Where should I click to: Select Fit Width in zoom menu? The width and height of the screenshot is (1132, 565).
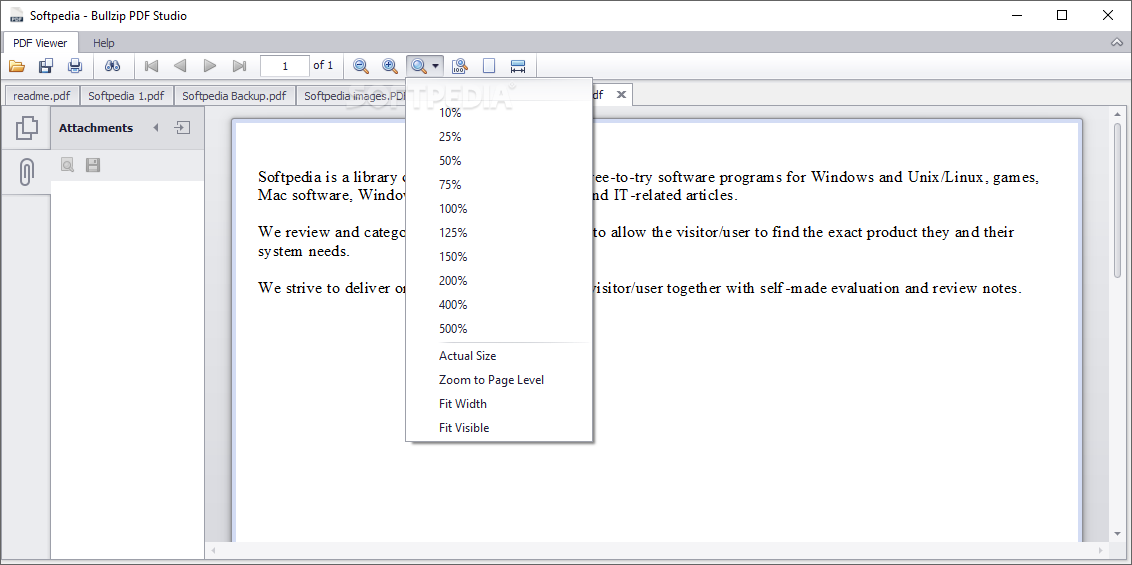point(499,403)
